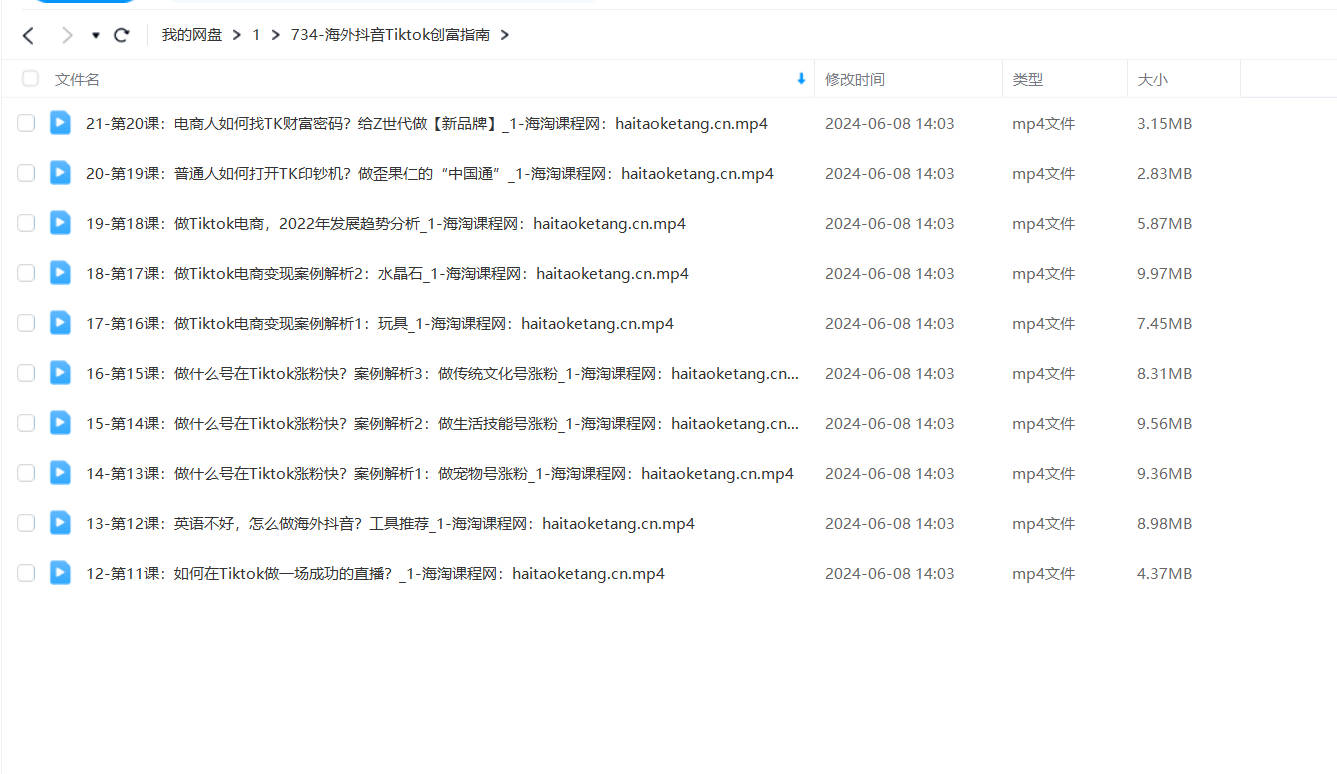The height and width of the screenshot is (774, 1337).
Task: Select file name 17-第16课 案例解析1：玩具
Action: [380, 324]
